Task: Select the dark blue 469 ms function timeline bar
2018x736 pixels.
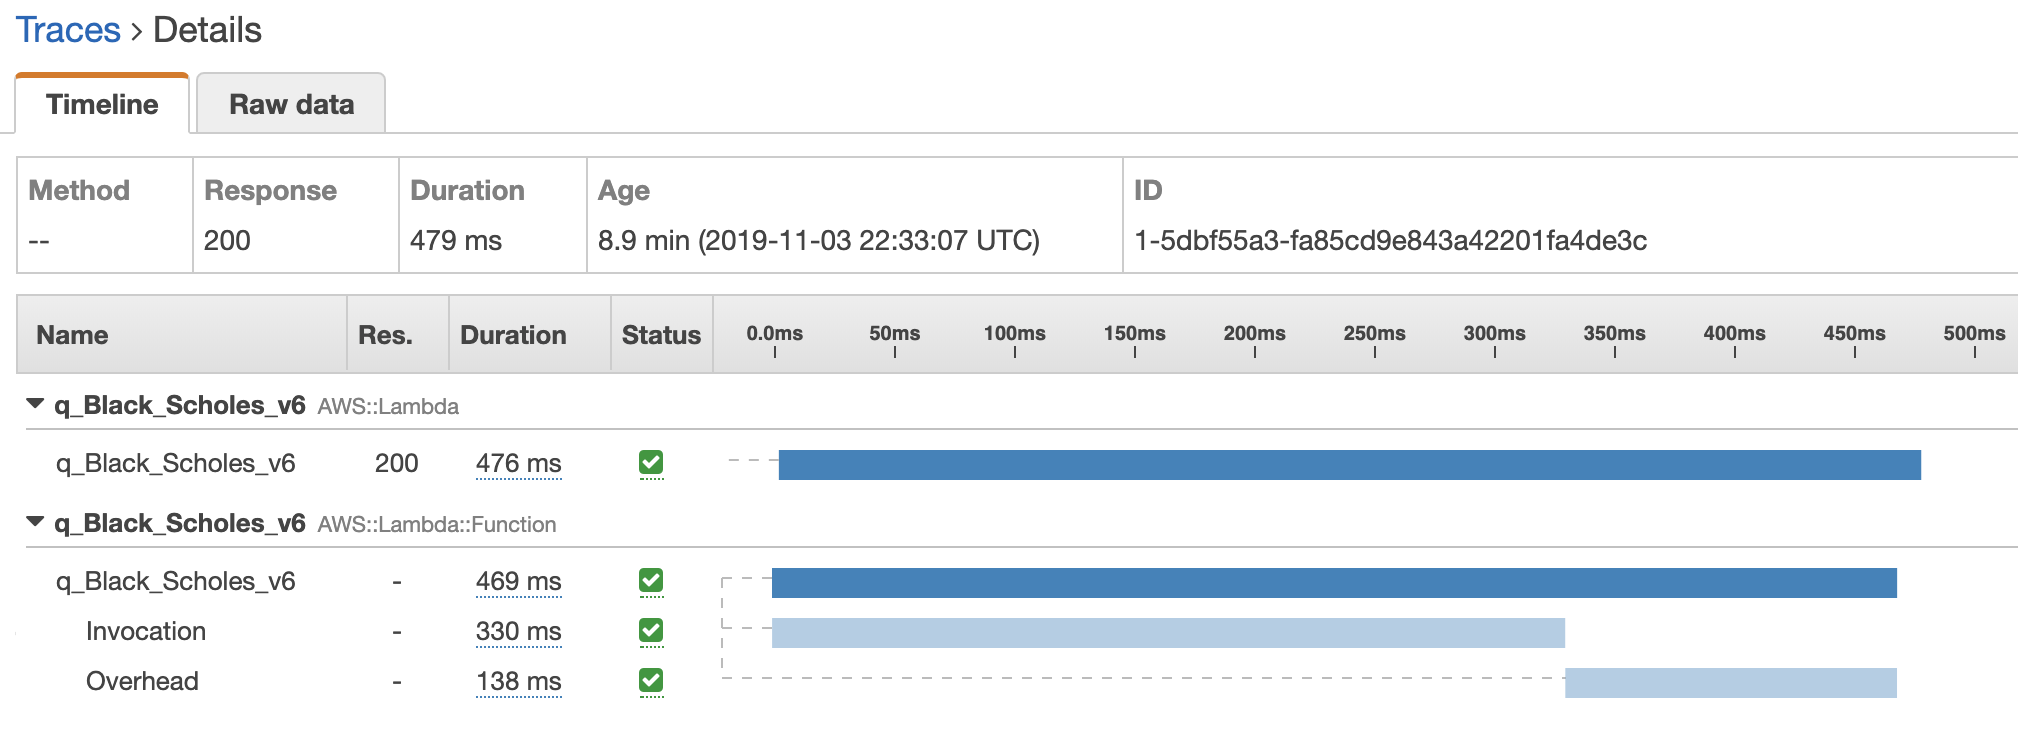Action: 1334,583
